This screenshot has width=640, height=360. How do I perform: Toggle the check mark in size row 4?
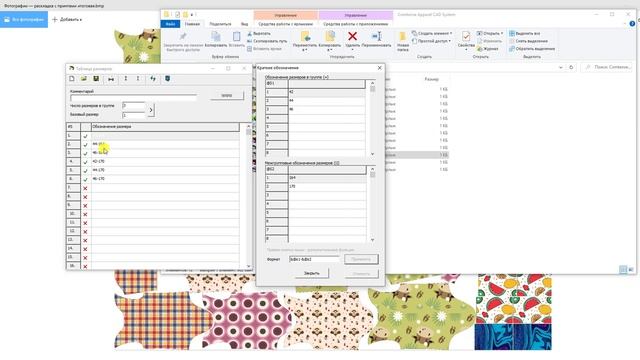click(x=85, y=162)
